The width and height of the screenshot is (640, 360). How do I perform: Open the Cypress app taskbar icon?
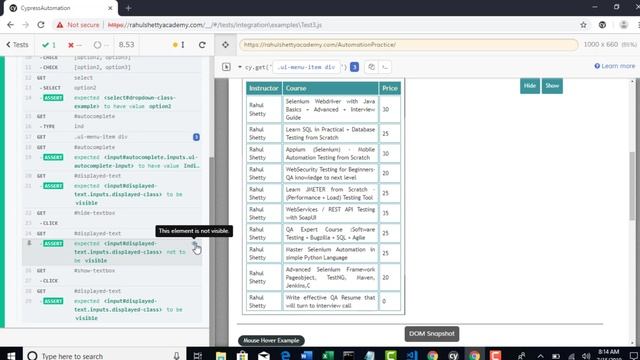click(x=453, y=356)
